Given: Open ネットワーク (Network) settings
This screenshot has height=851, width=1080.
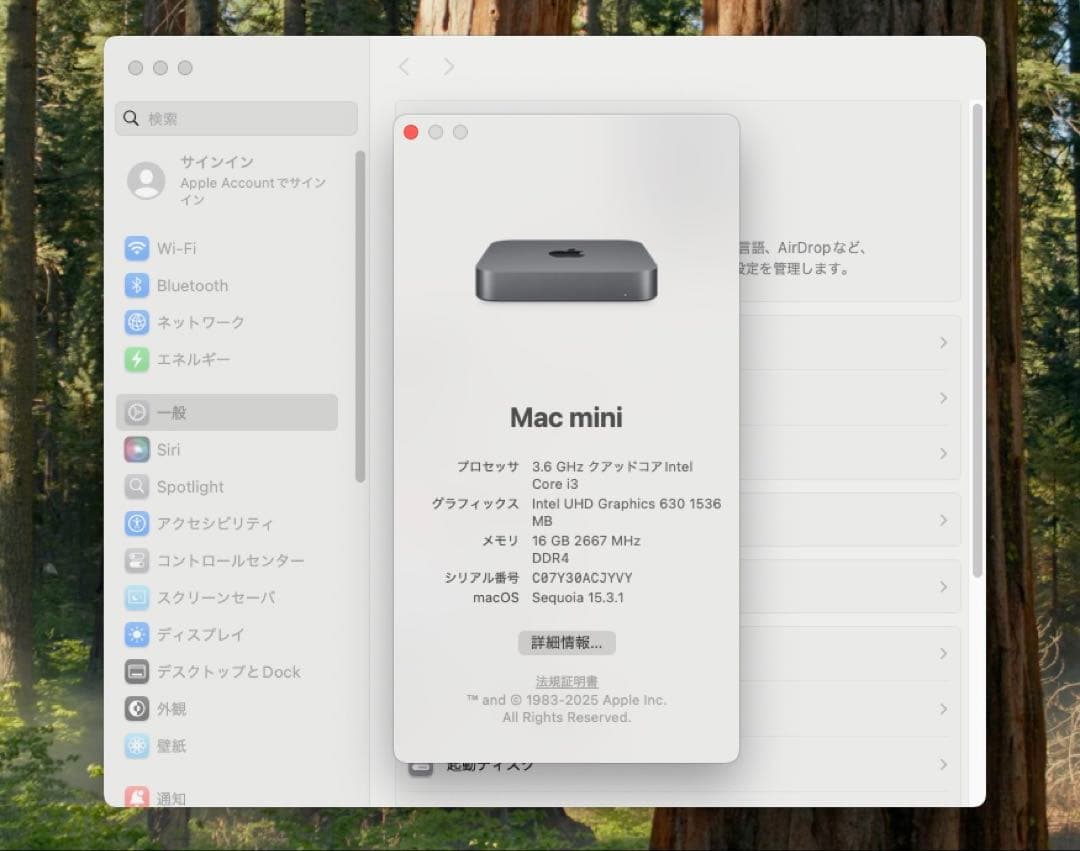Looking at the screenshot, I should [136, 322].
